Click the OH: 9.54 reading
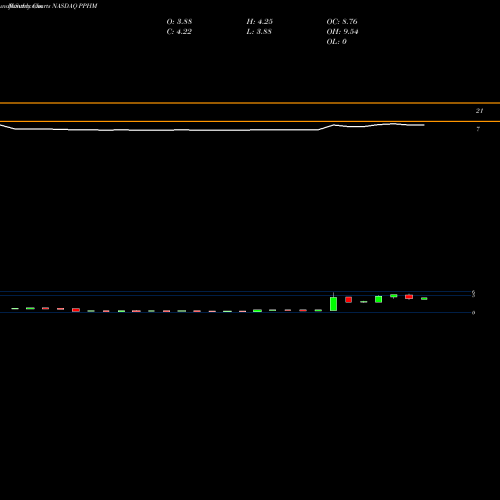Viewport: 500px width, 500px height. 342,31
